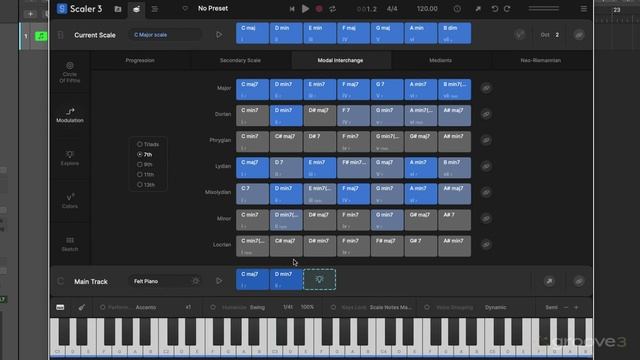The width and height of the screenshot is (640, 360).
Task: Open the Scale Notes keys lock dropdown
Action: tap(391, 307)
